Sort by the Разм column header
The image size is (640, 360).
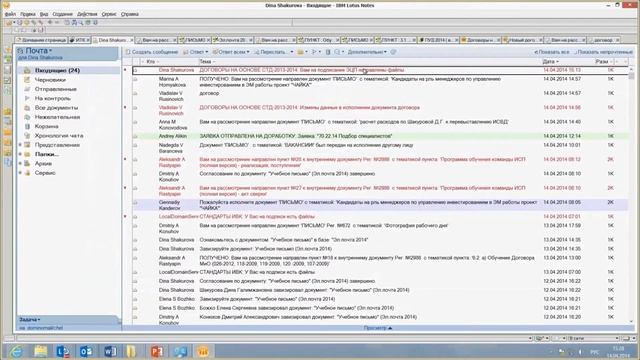pyautogui.click(x=602, y=62)
